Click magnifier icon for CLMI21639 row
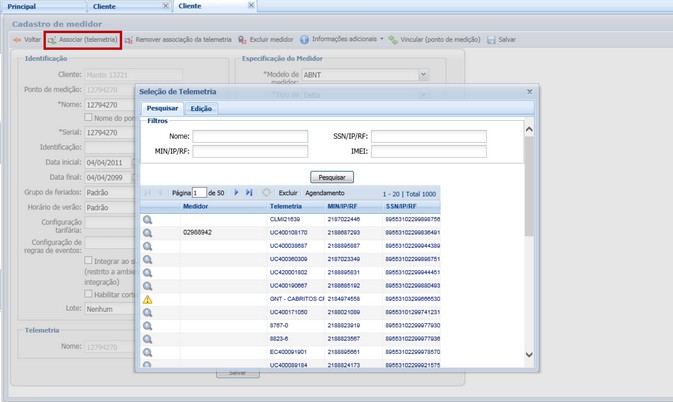 147,219
